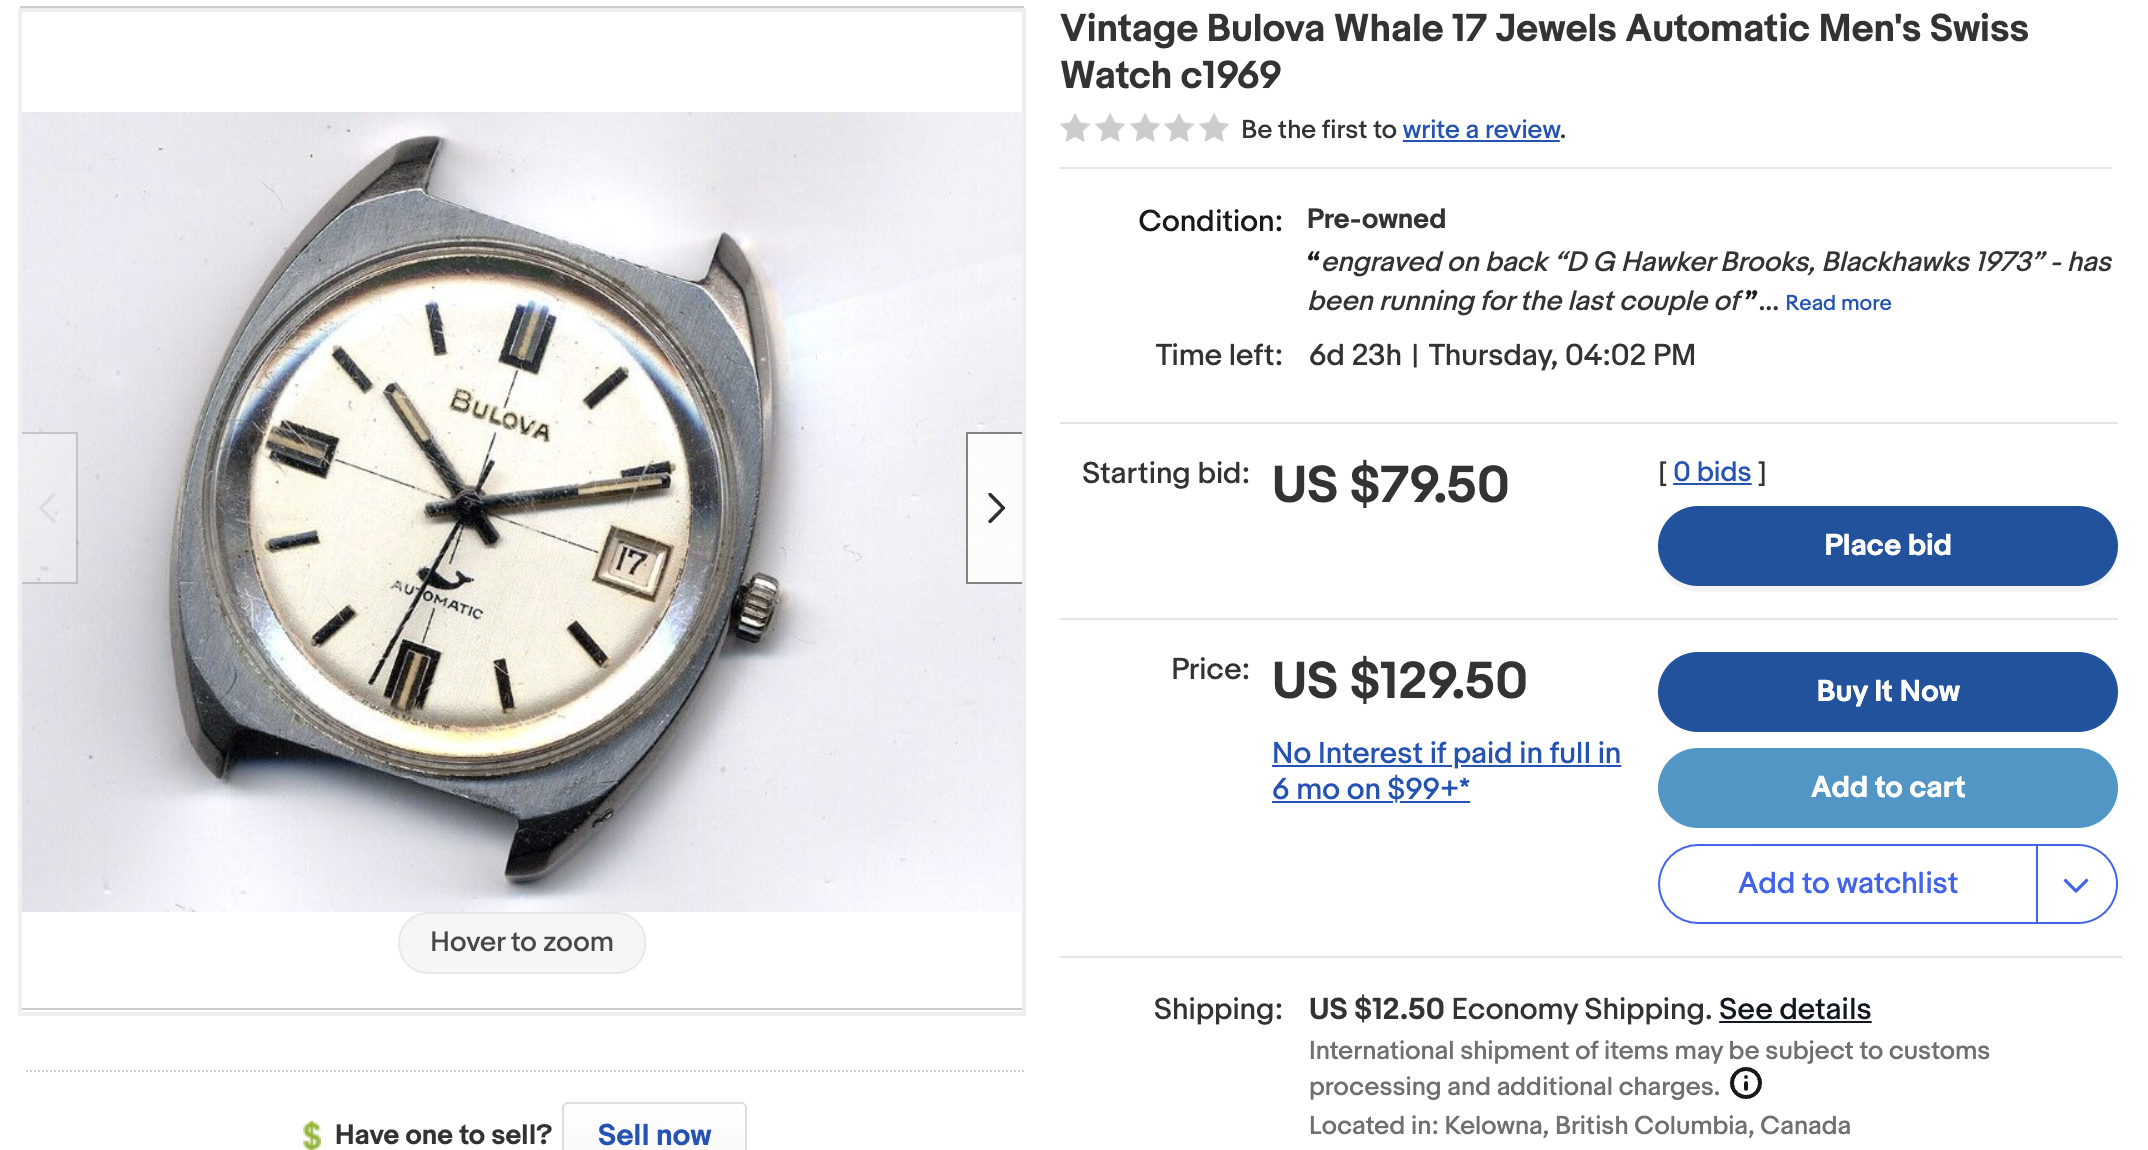Image resolution: width=2148 pixels, height=1150 pixels.
Task: Click the Bulova watch main image
Action: pos(522,511)
